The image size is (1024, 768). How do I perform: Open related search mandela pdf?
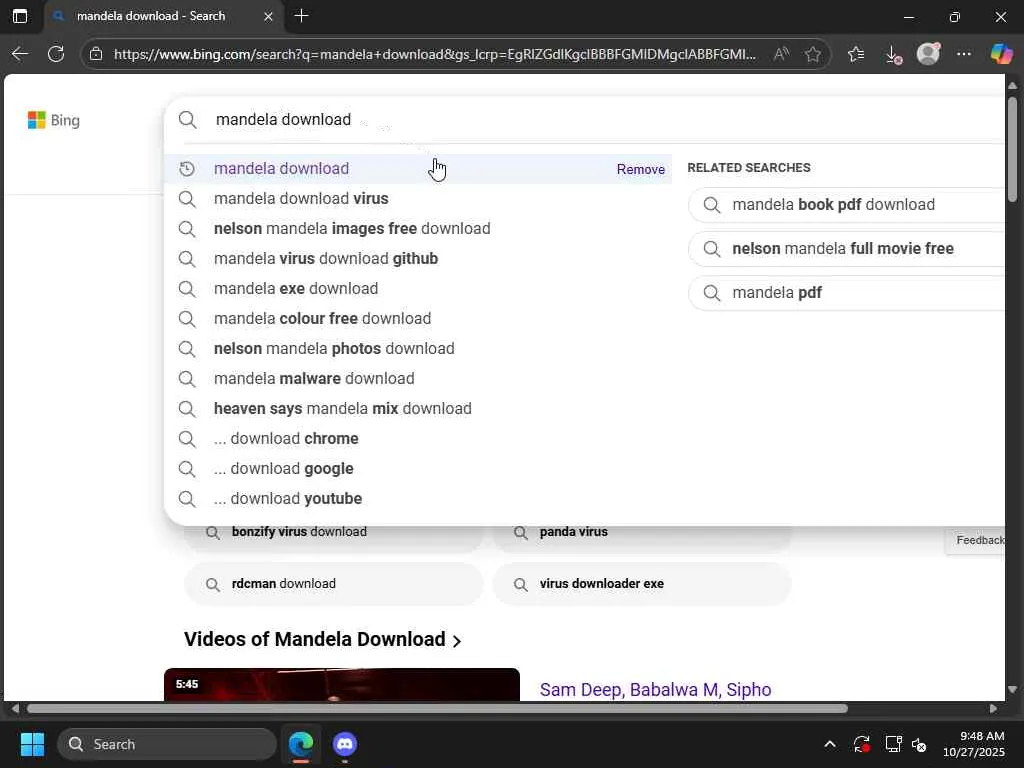[x=846, y=293]
